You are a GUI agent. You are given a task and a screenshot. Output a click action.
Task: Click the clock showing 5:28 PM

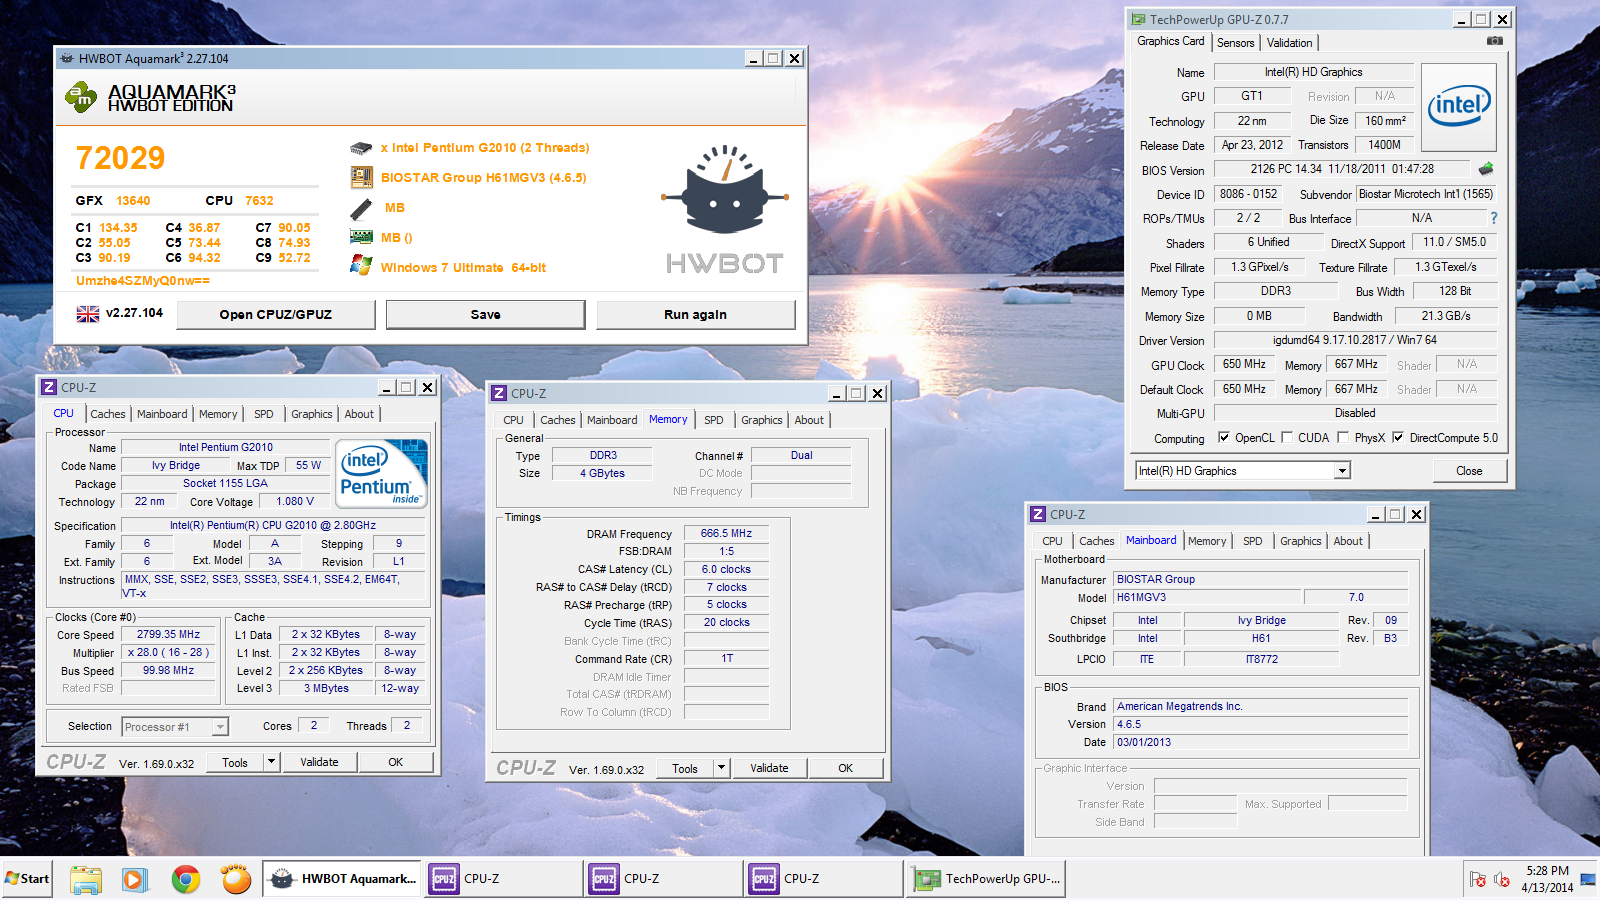coord(1547,871)
